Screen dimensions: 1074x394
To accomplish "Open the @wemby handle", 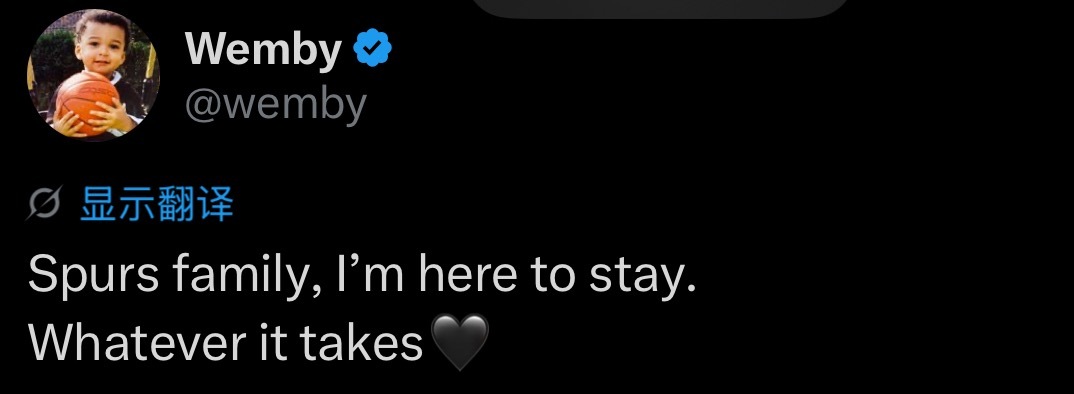I will click(275, 105).
